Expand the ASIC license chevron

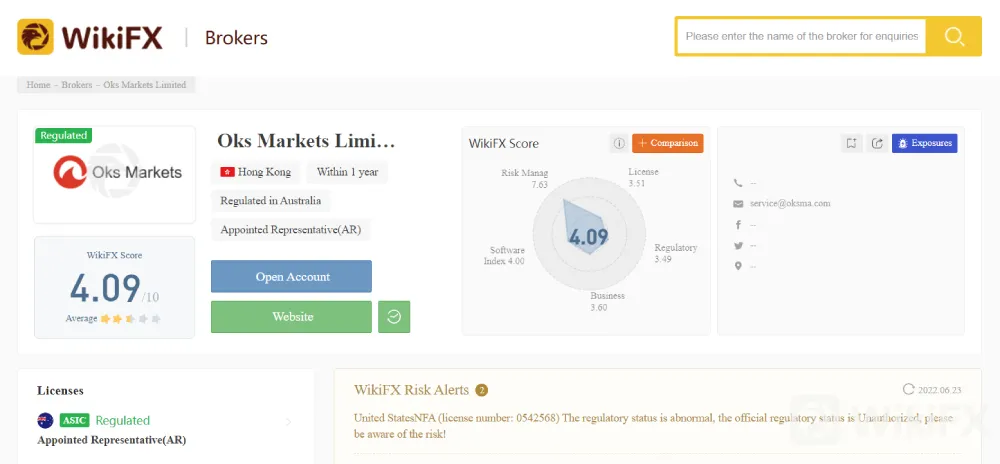[288, 422]
